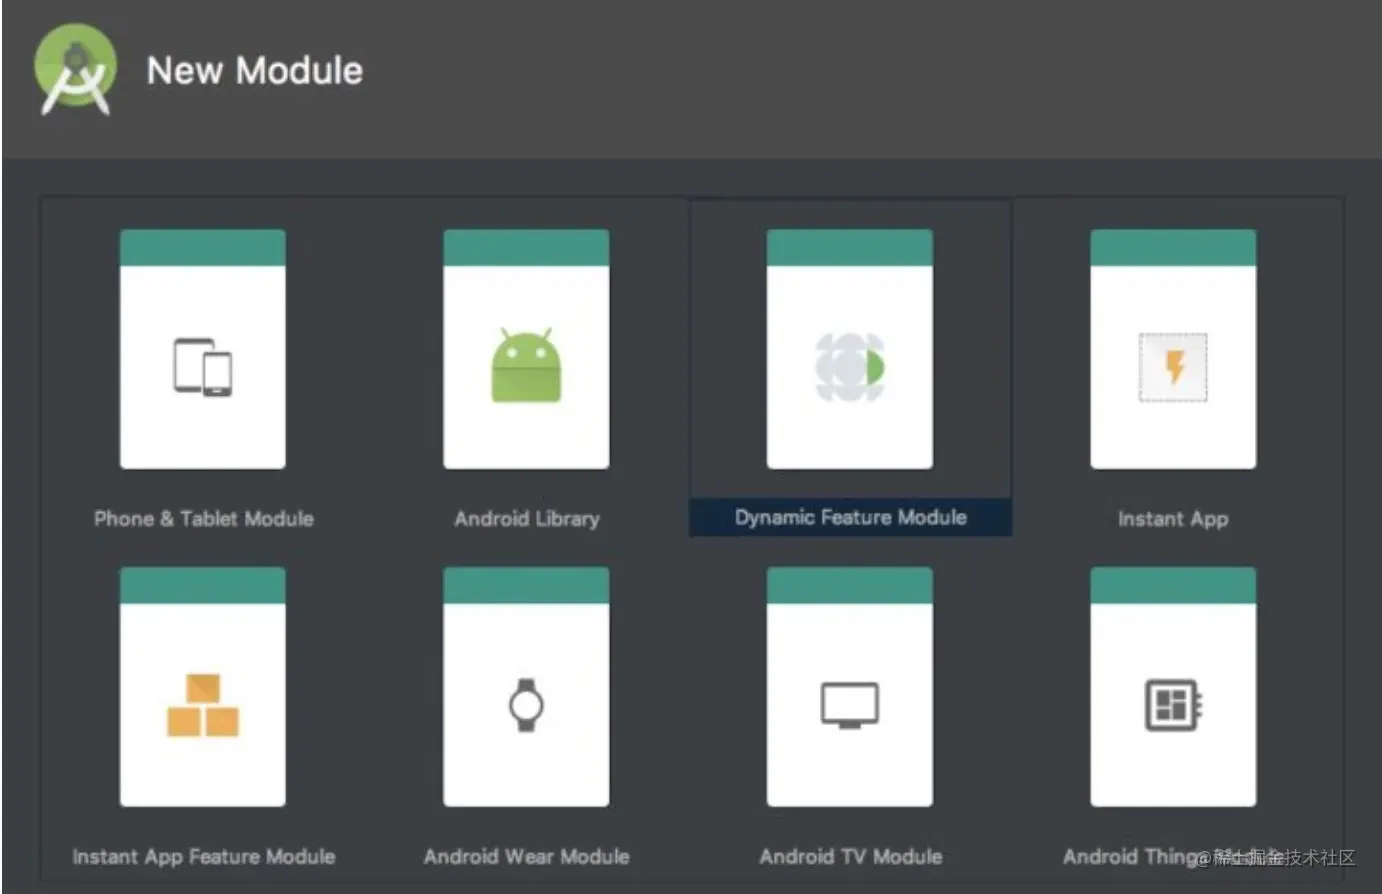
Task: Click the 'Android Wear Module' label
Action: click(527, 857)
